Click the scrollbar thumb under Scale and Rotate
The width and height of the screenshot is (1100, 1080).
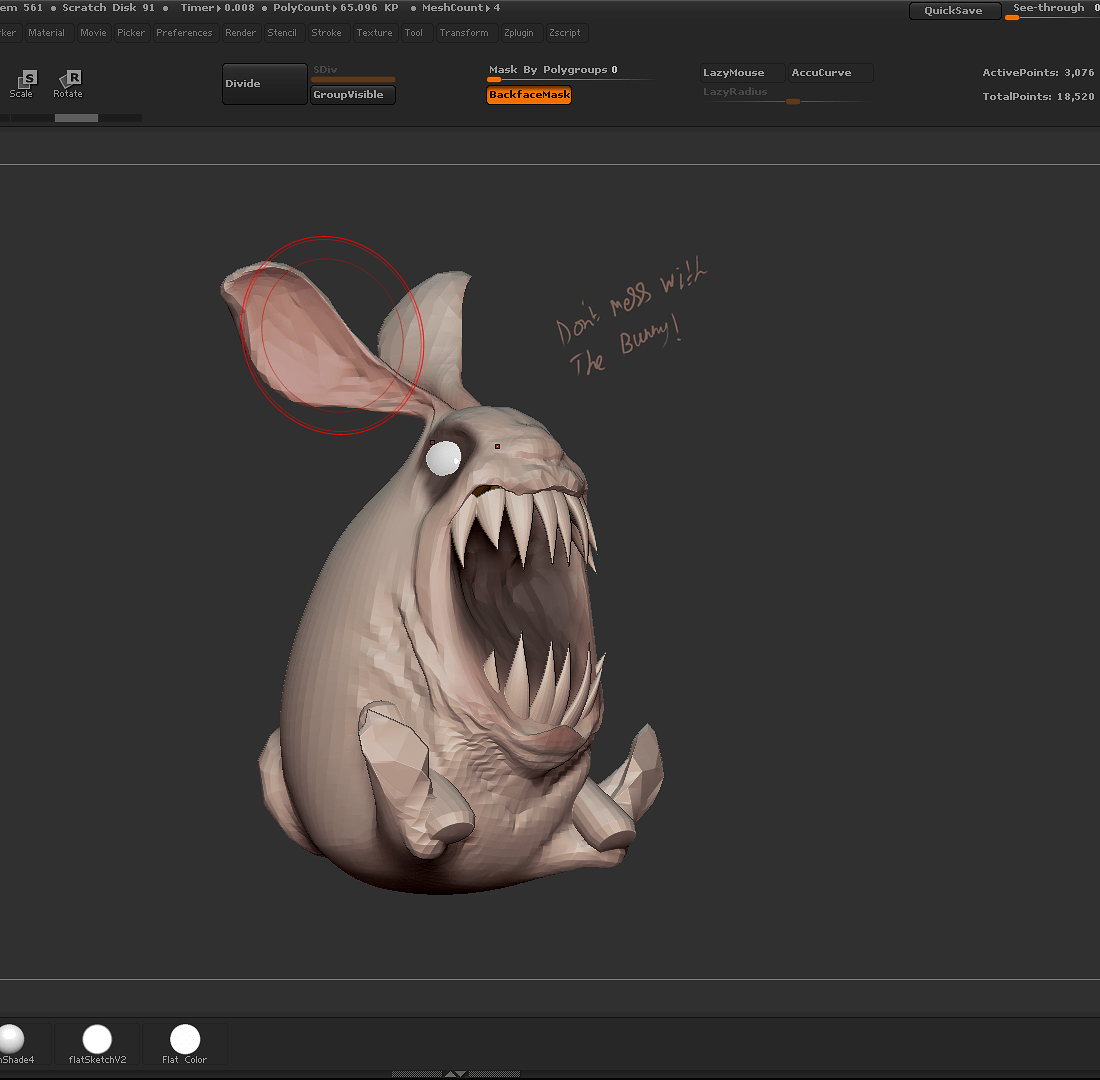(76, 118)
